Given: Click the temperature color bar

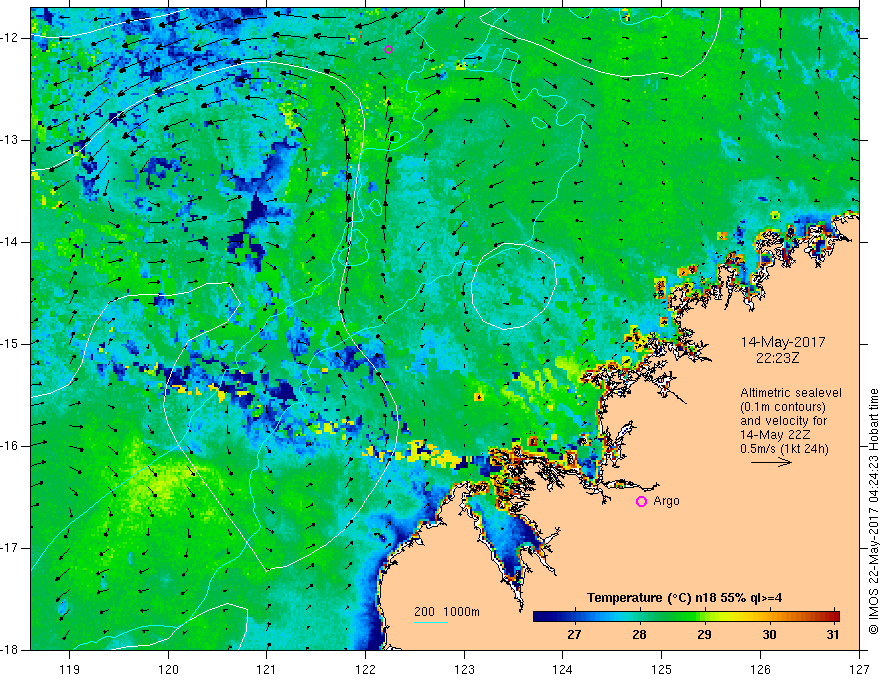Looking at the screenshot, I should tap(686, 617).
